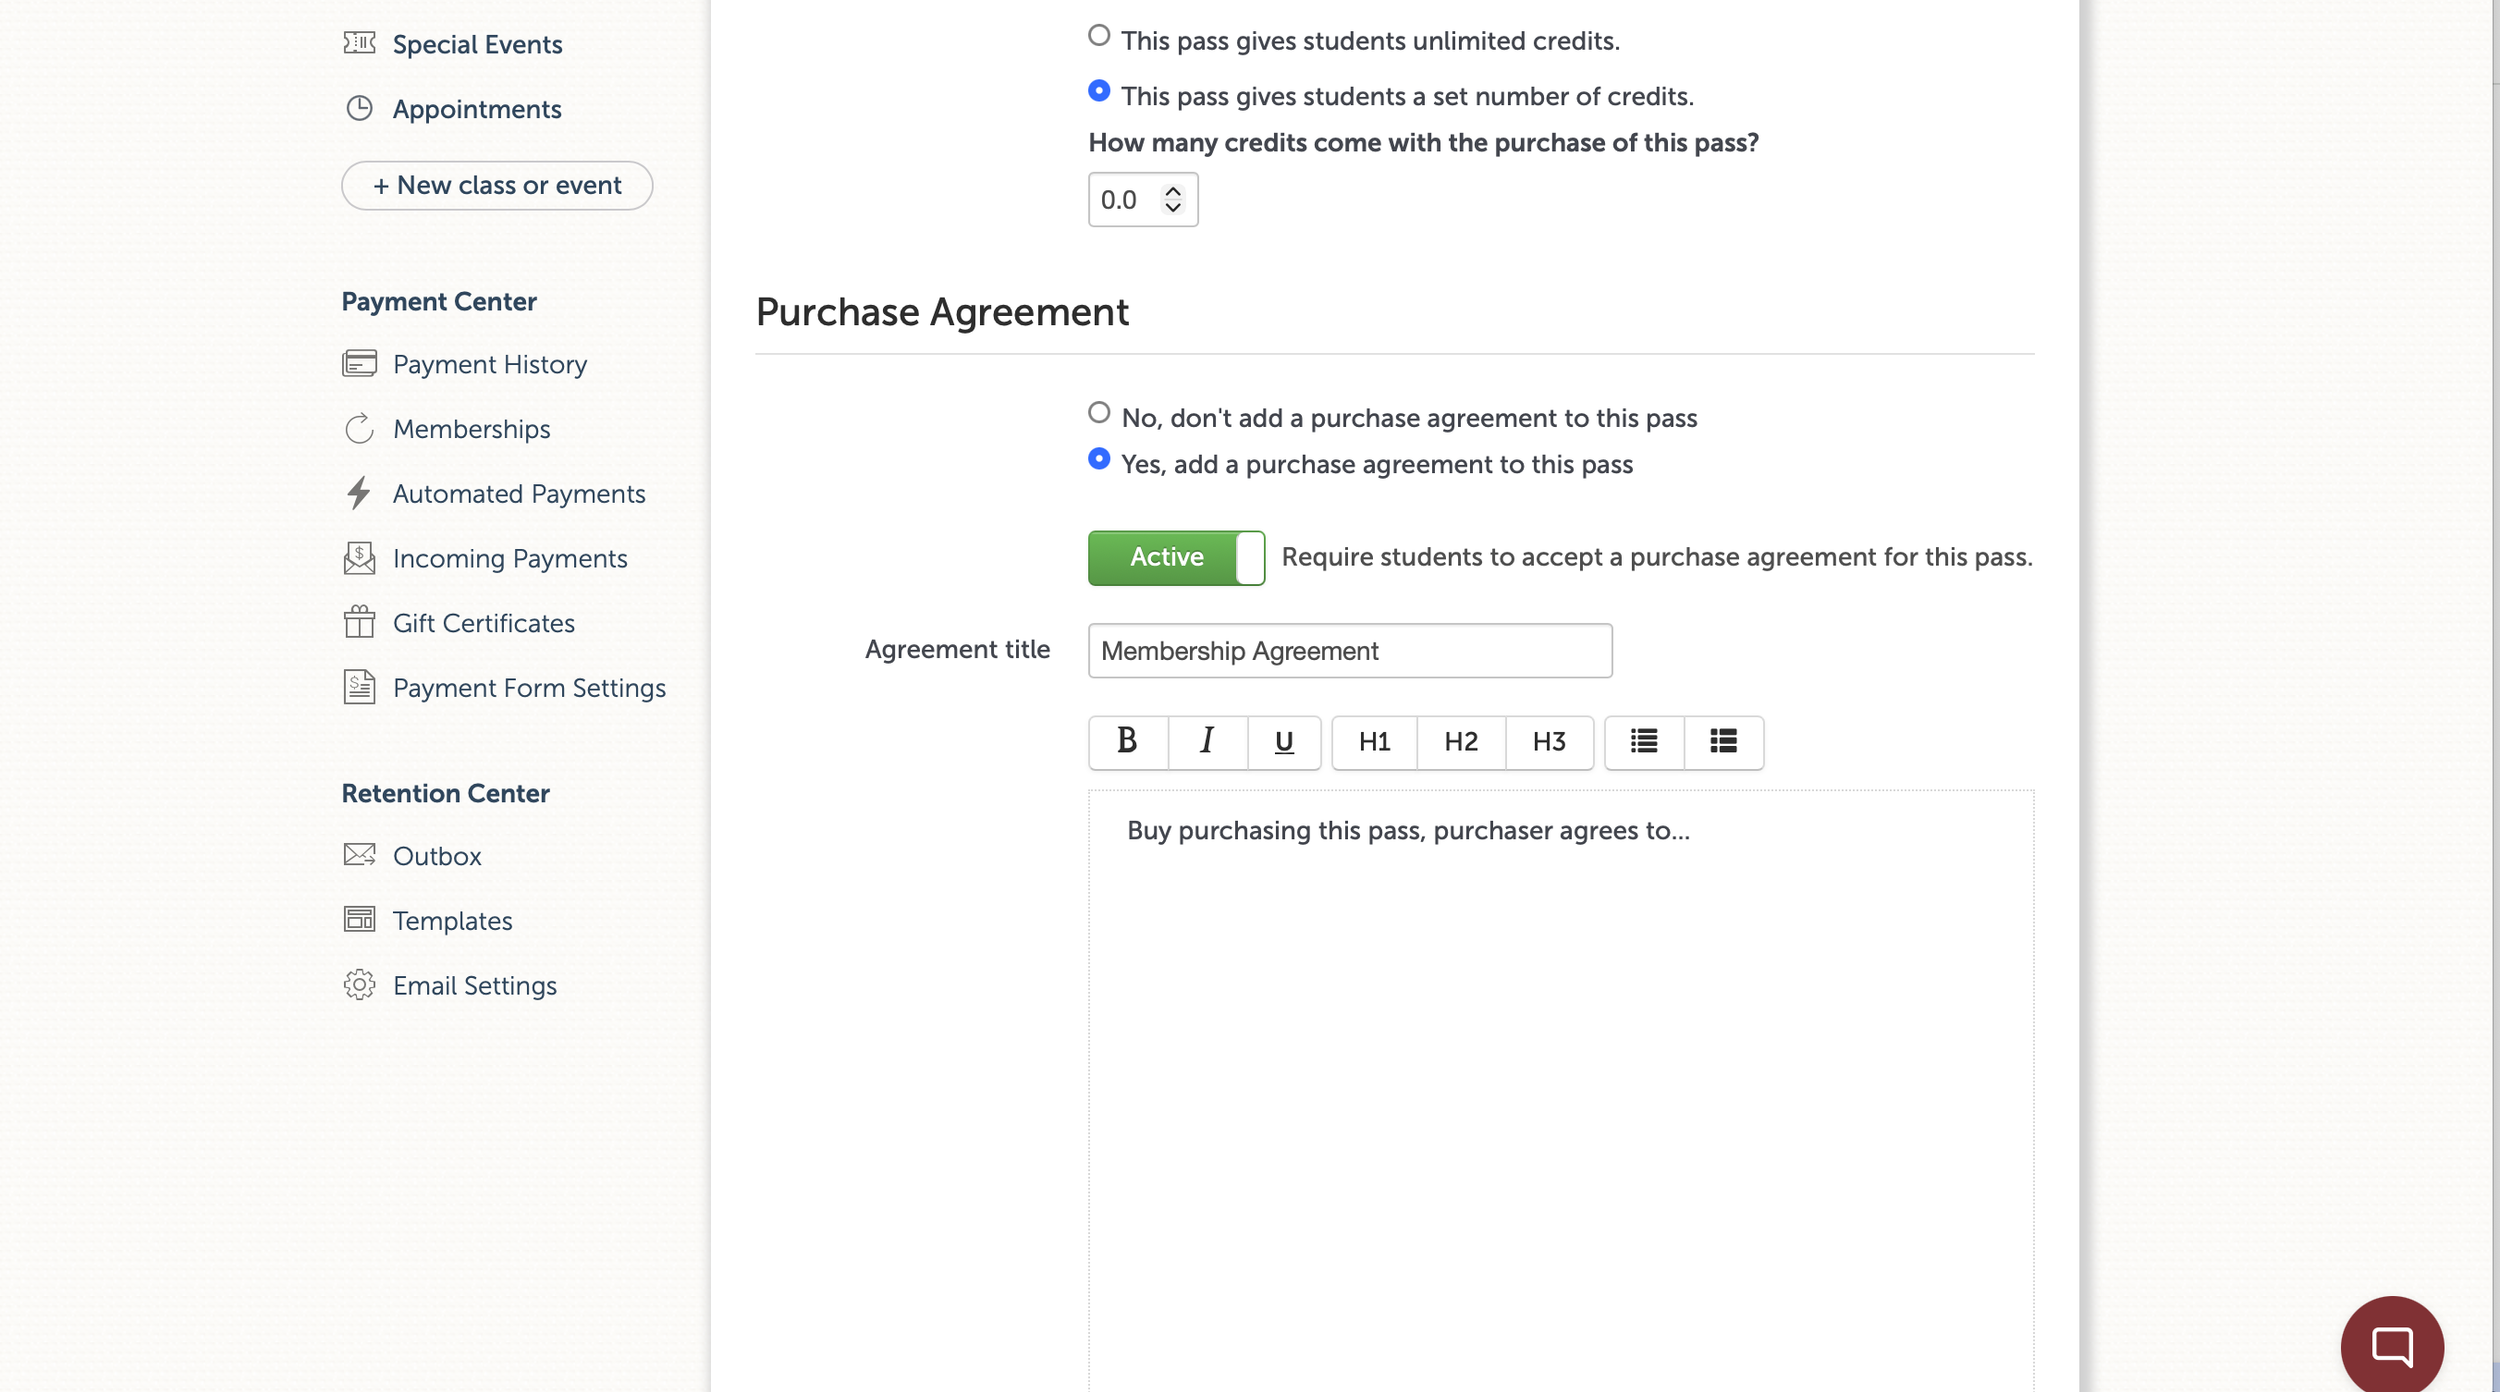This screenshot has height=1392, width=2500.
Task: Open Gift Certificates from sidebar icon
Action: (359, 623)
